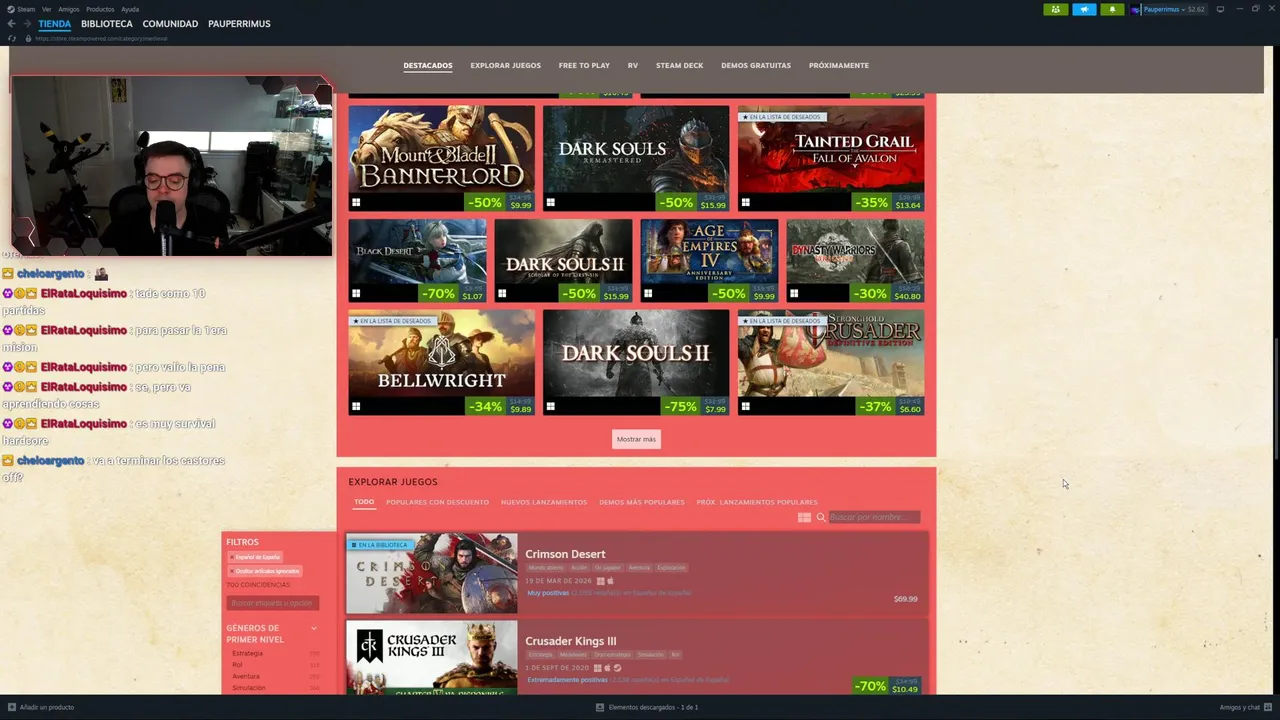Image resolution: width=1280 pixels, height=720 pixels.
Task: Open the Crimson Desert title link
Action: (565, 554)
